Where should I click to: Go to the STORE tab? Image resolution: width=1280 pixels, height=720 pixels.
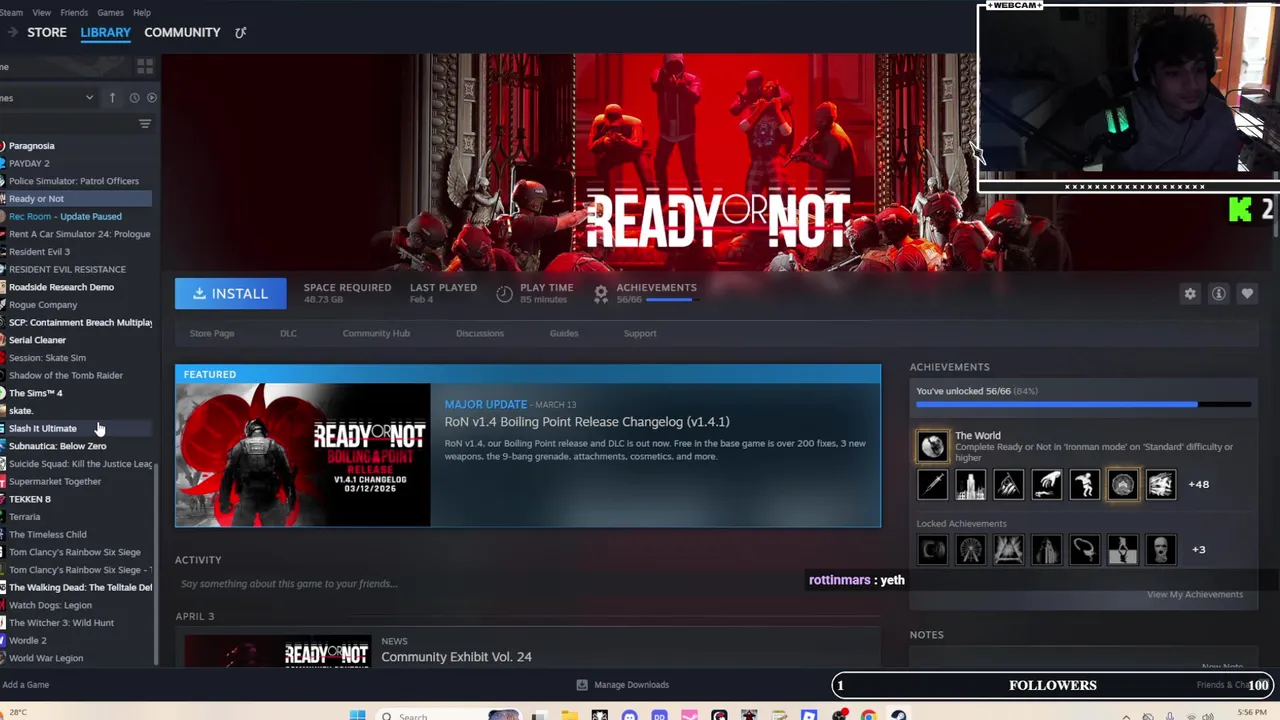point(47,32)
